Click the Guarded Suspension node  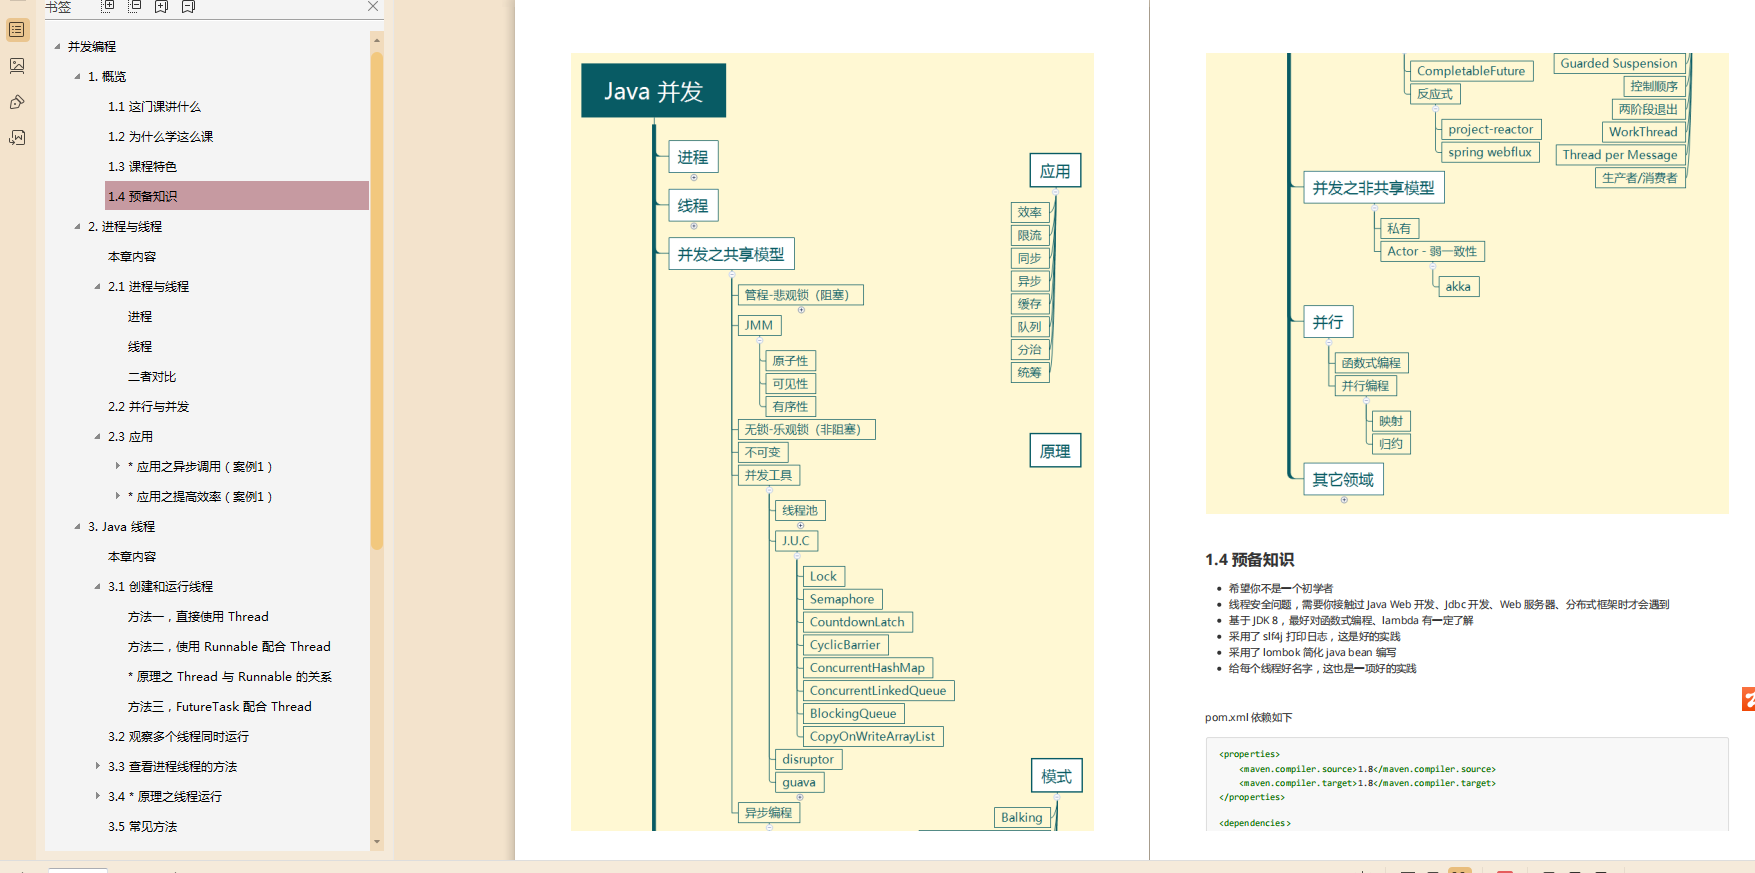pos(1618,63)
